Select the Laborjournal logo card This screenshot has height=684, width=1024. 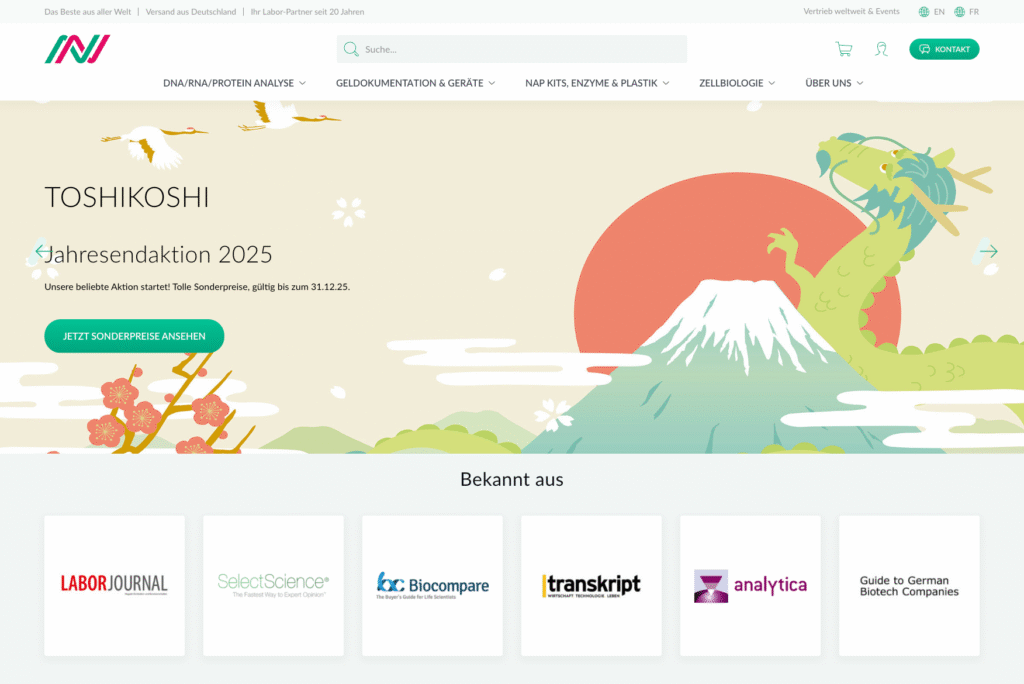click(114, 585)
